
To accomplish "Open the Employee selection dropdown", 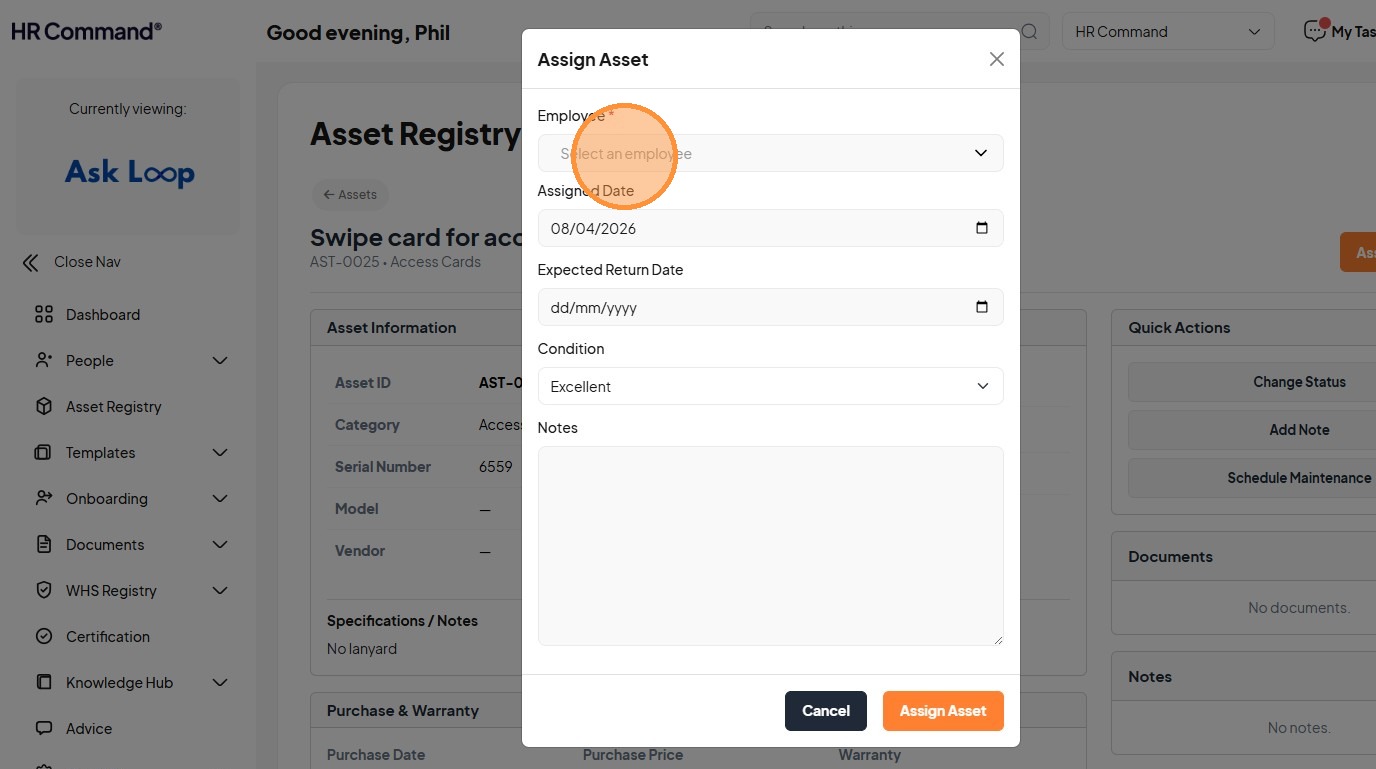I will coord(770,153).
